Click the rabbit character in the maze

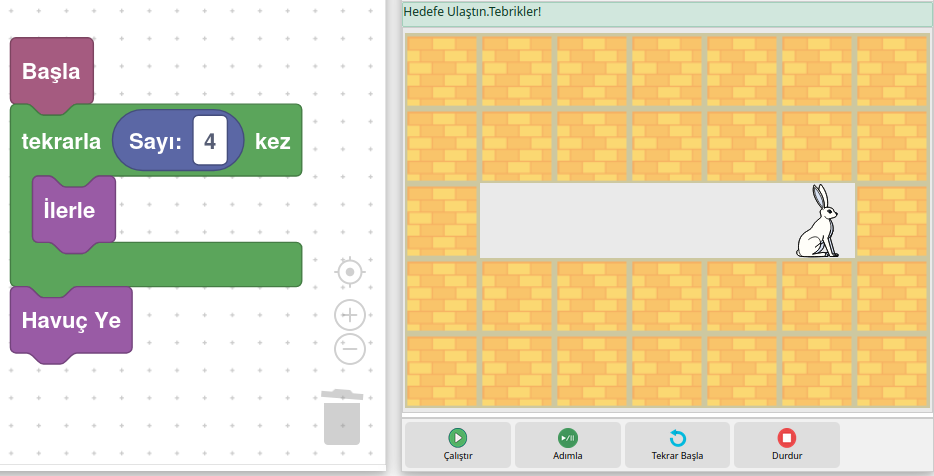818,222
